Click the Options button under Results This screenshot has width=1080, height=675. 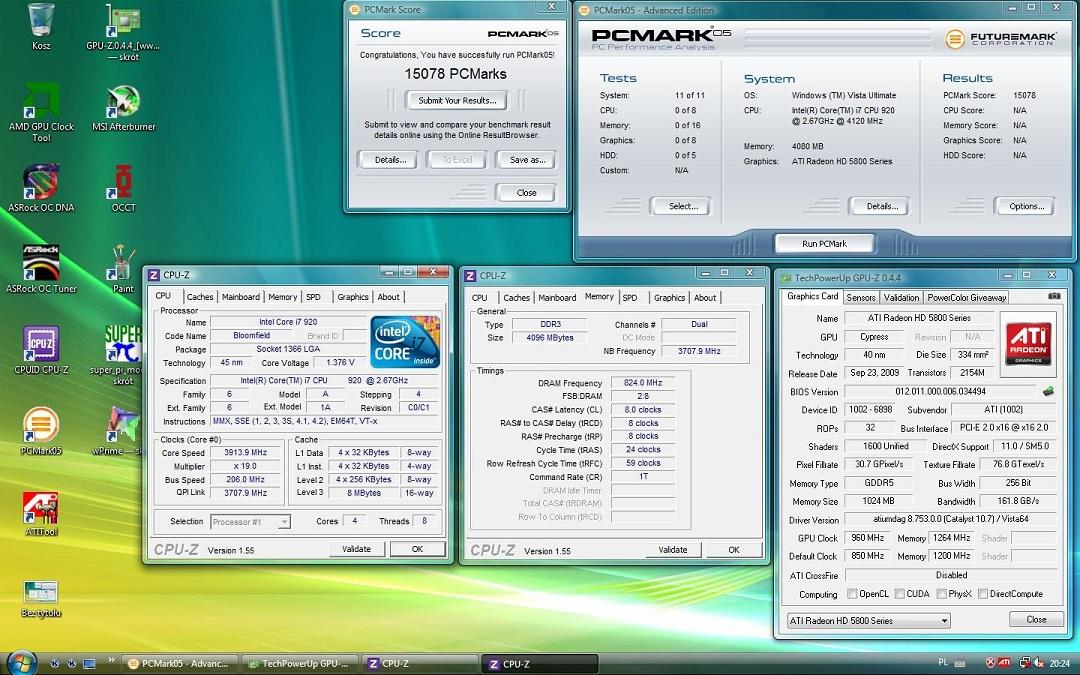tap(1026, 206)
